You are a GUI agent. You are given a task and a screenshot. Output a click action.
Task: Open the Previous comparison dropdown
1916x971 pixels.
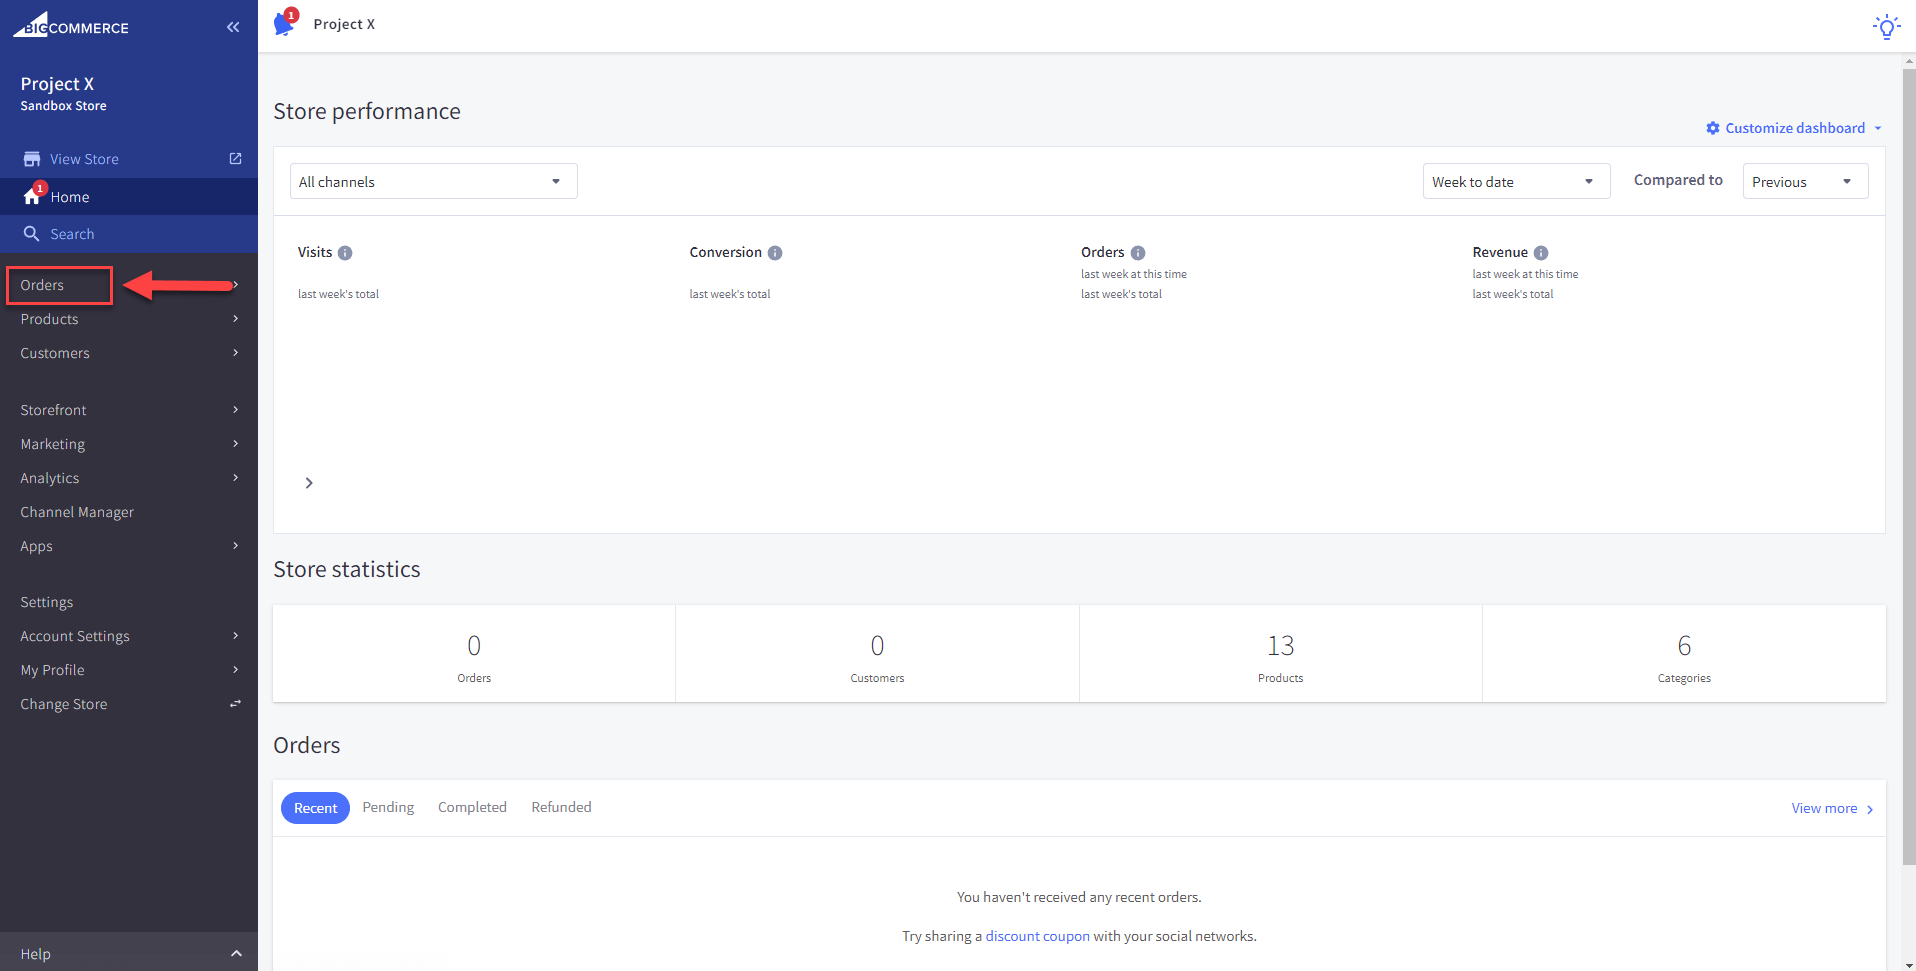pyautogui.click(x=1805, y=181)
